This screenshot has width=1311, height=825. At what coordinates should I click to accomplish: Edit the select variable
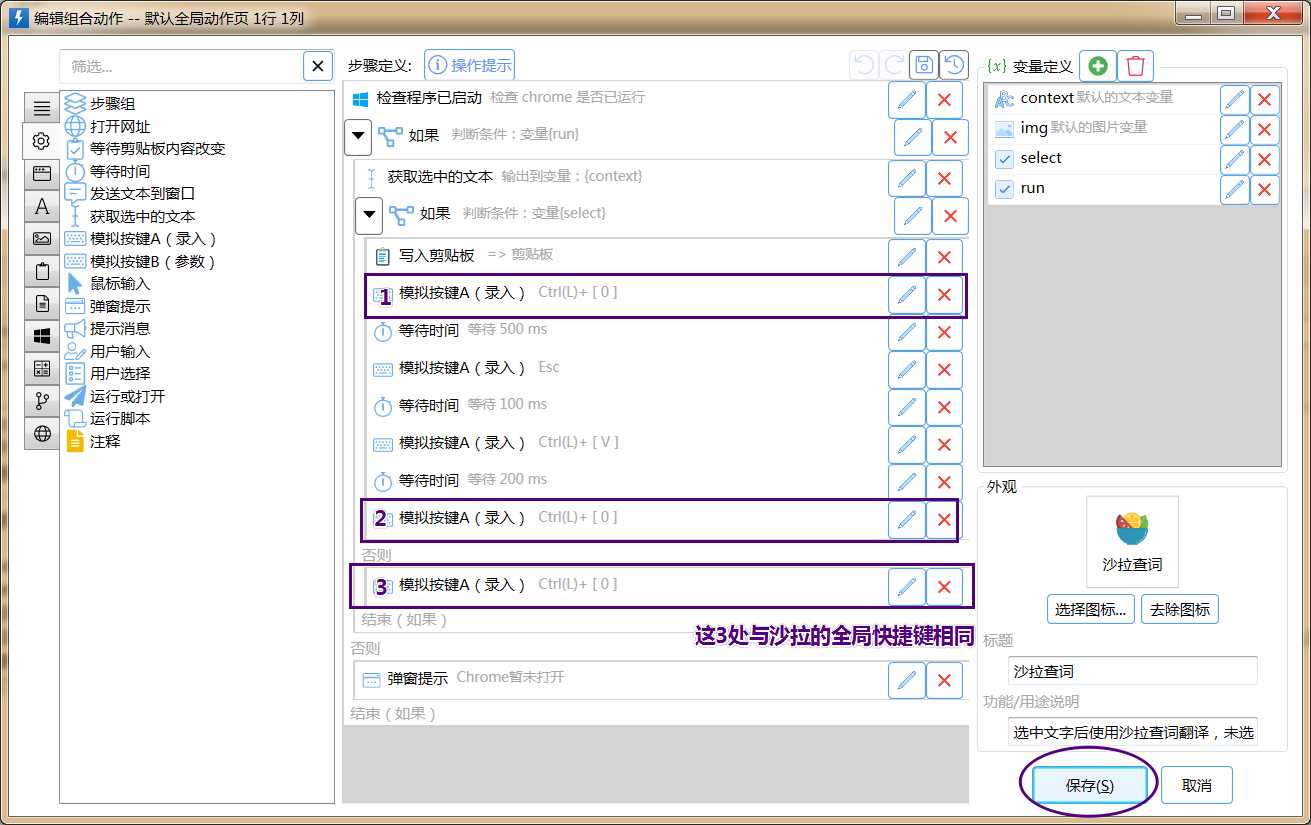click(1235, 160)
